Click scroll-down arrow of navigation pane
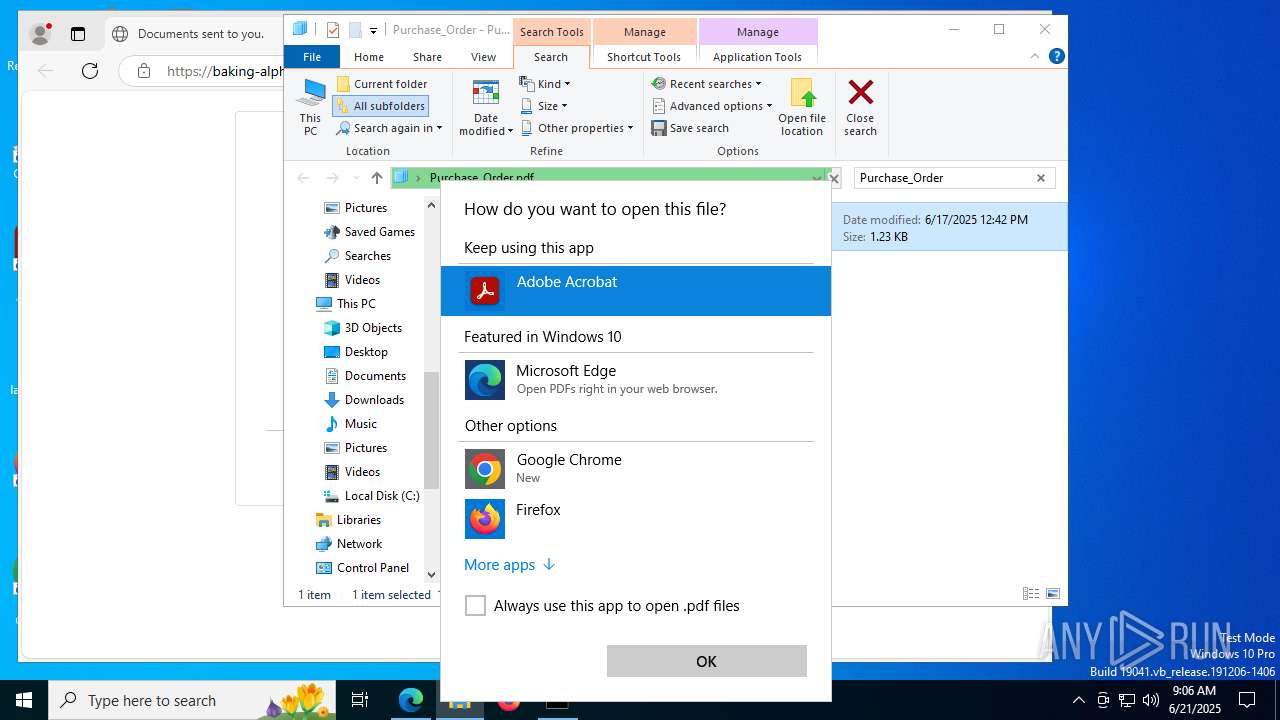This screenshot has height=720, width=1280. (x=431, y=574)
